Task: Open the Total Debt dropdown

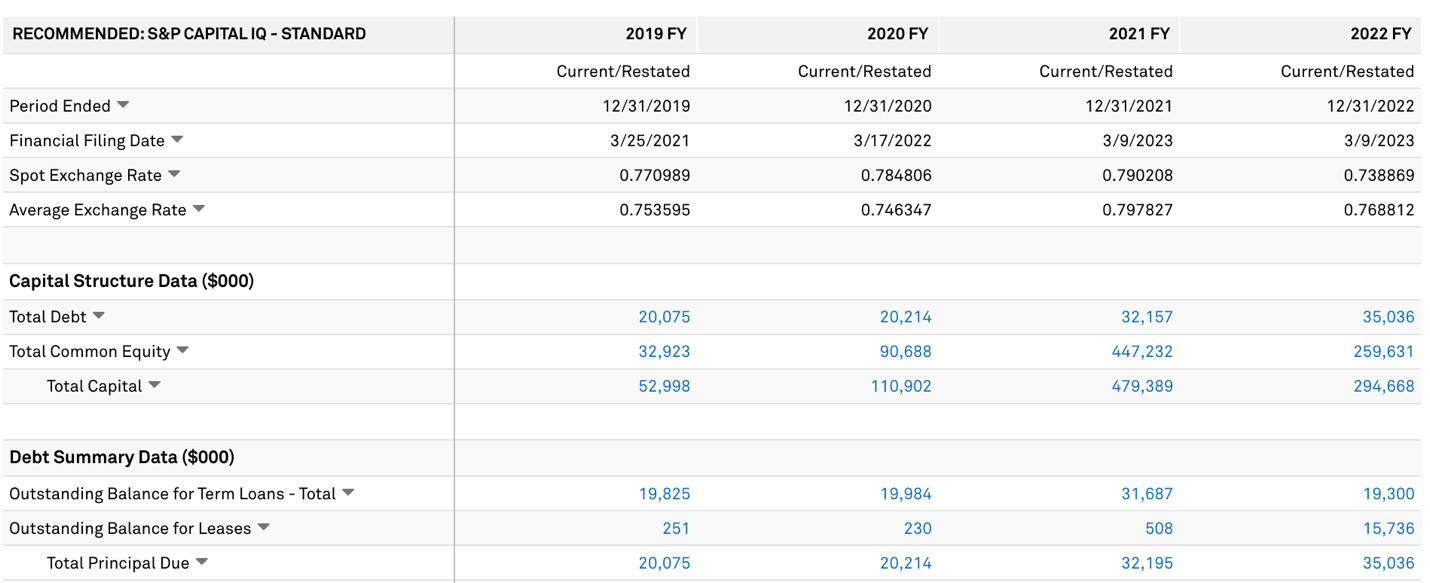Action: pos(98,316)
